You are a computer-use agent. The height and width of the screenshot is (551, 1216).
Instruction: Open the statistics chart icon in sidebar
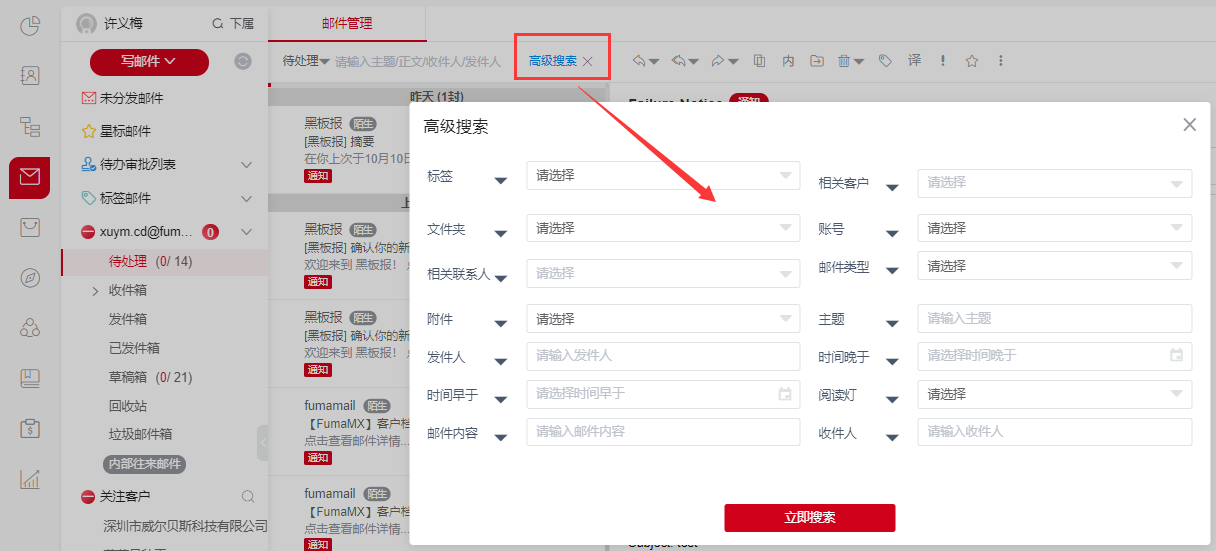pyautogui.click(x=30, y=479)
